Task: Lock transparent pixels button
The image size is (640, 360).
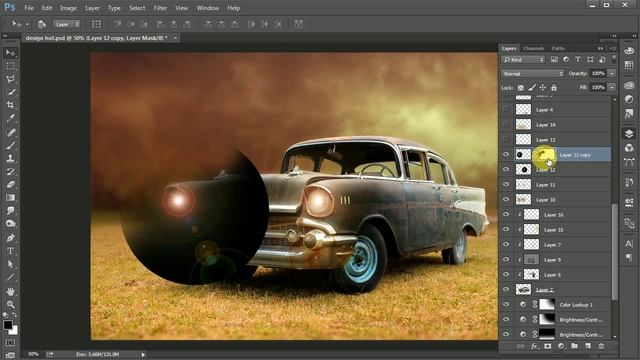Action: point(520,88)
